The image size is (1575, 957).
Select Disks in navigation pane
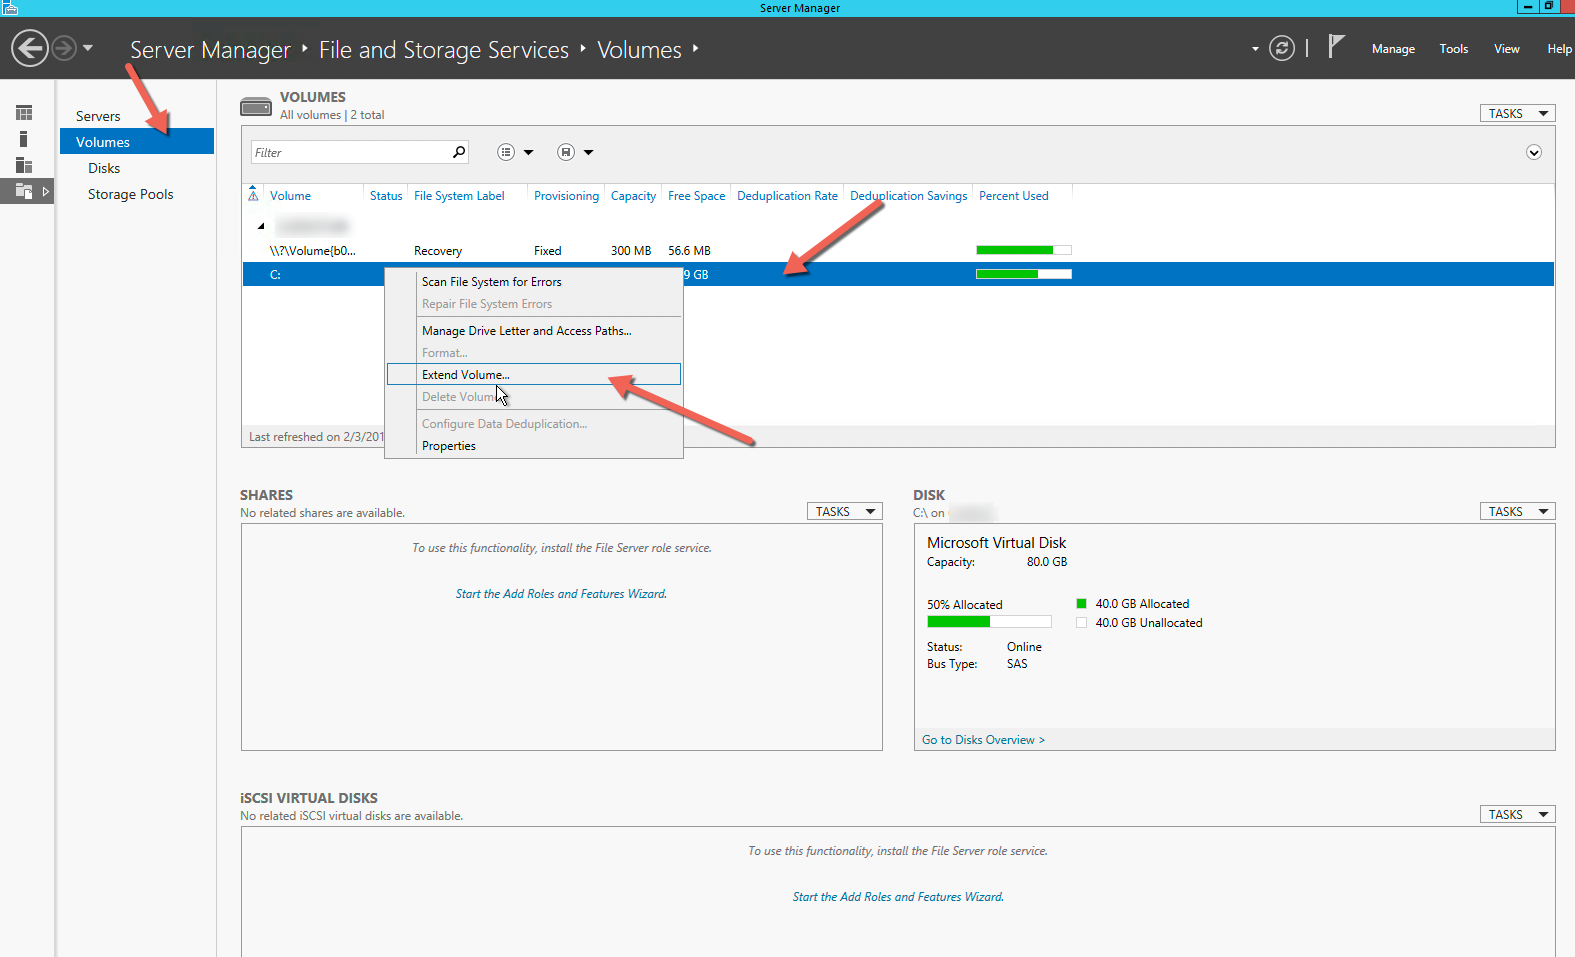point(104,168)
